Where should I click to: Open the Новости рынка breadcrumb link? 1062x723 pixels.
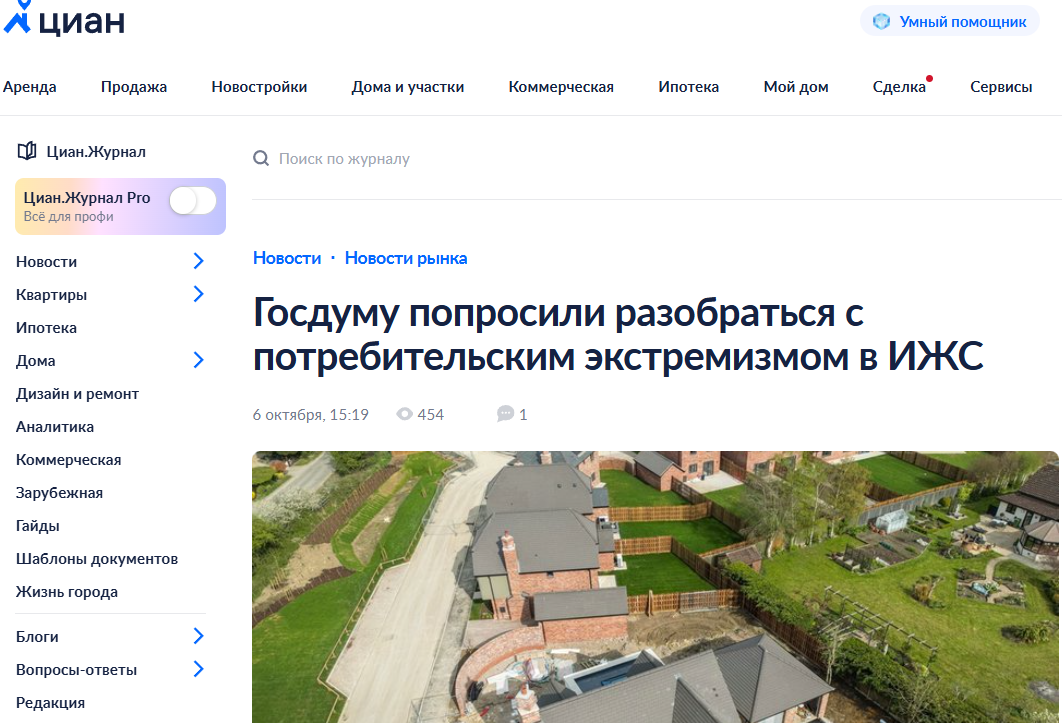405,257
